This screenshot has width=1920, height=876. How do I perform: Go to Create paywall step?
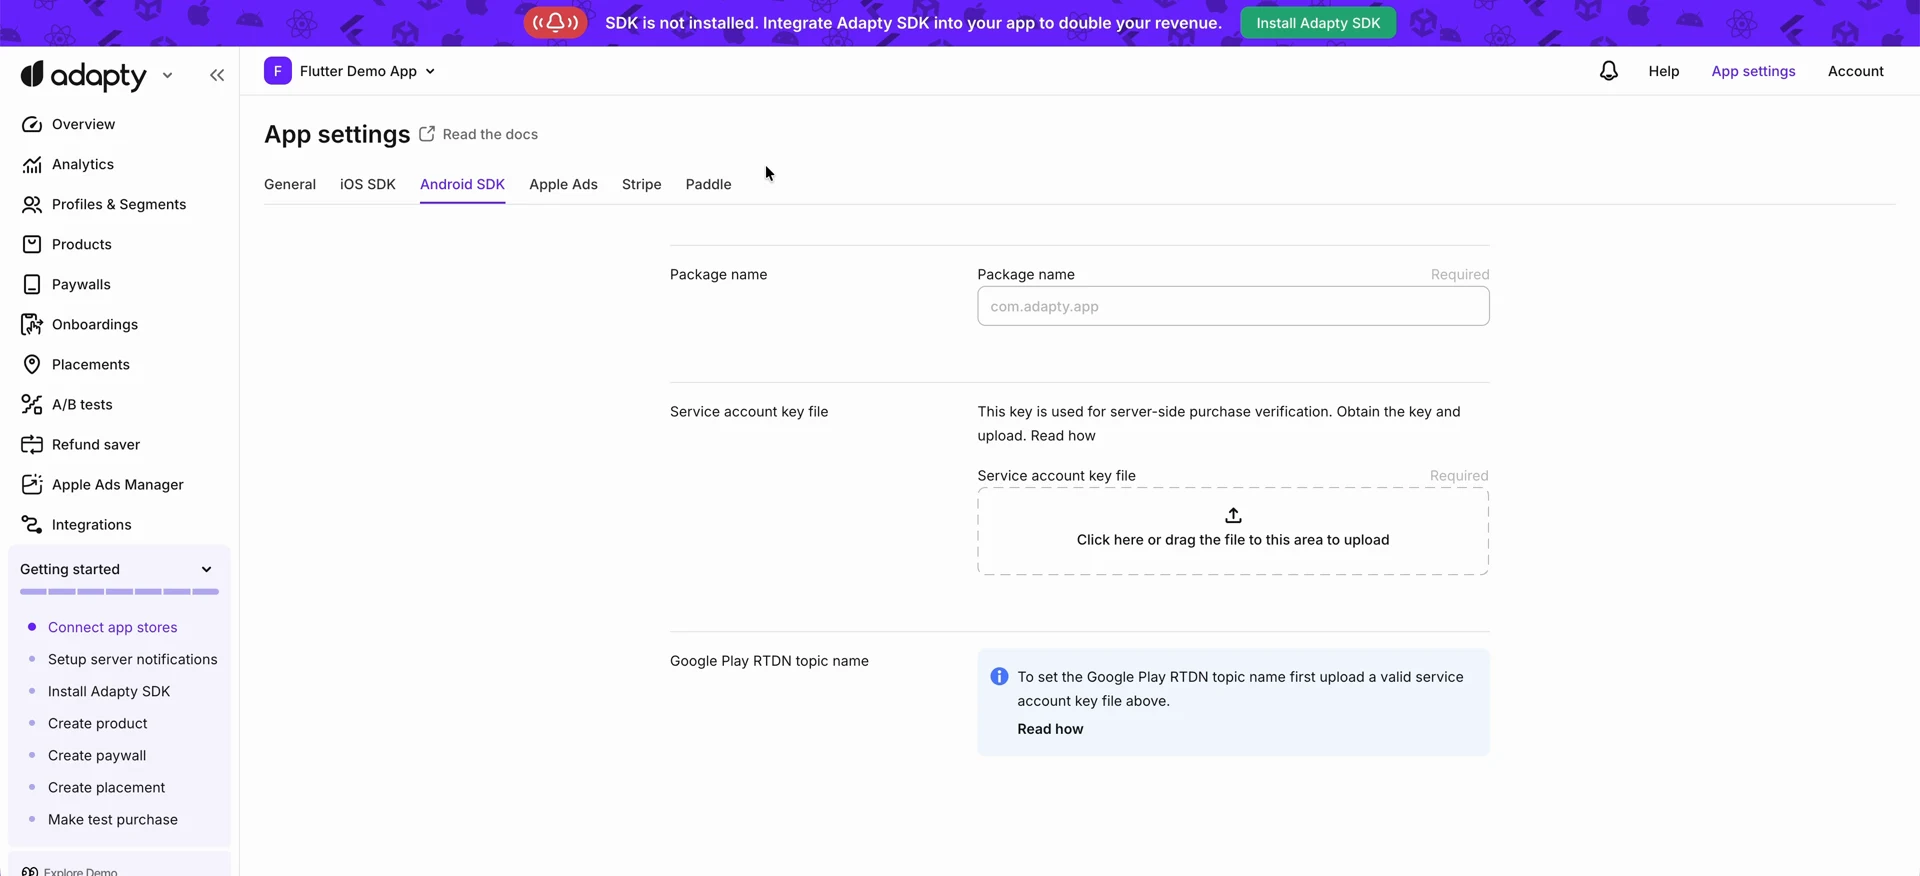(x=97, y=755)
